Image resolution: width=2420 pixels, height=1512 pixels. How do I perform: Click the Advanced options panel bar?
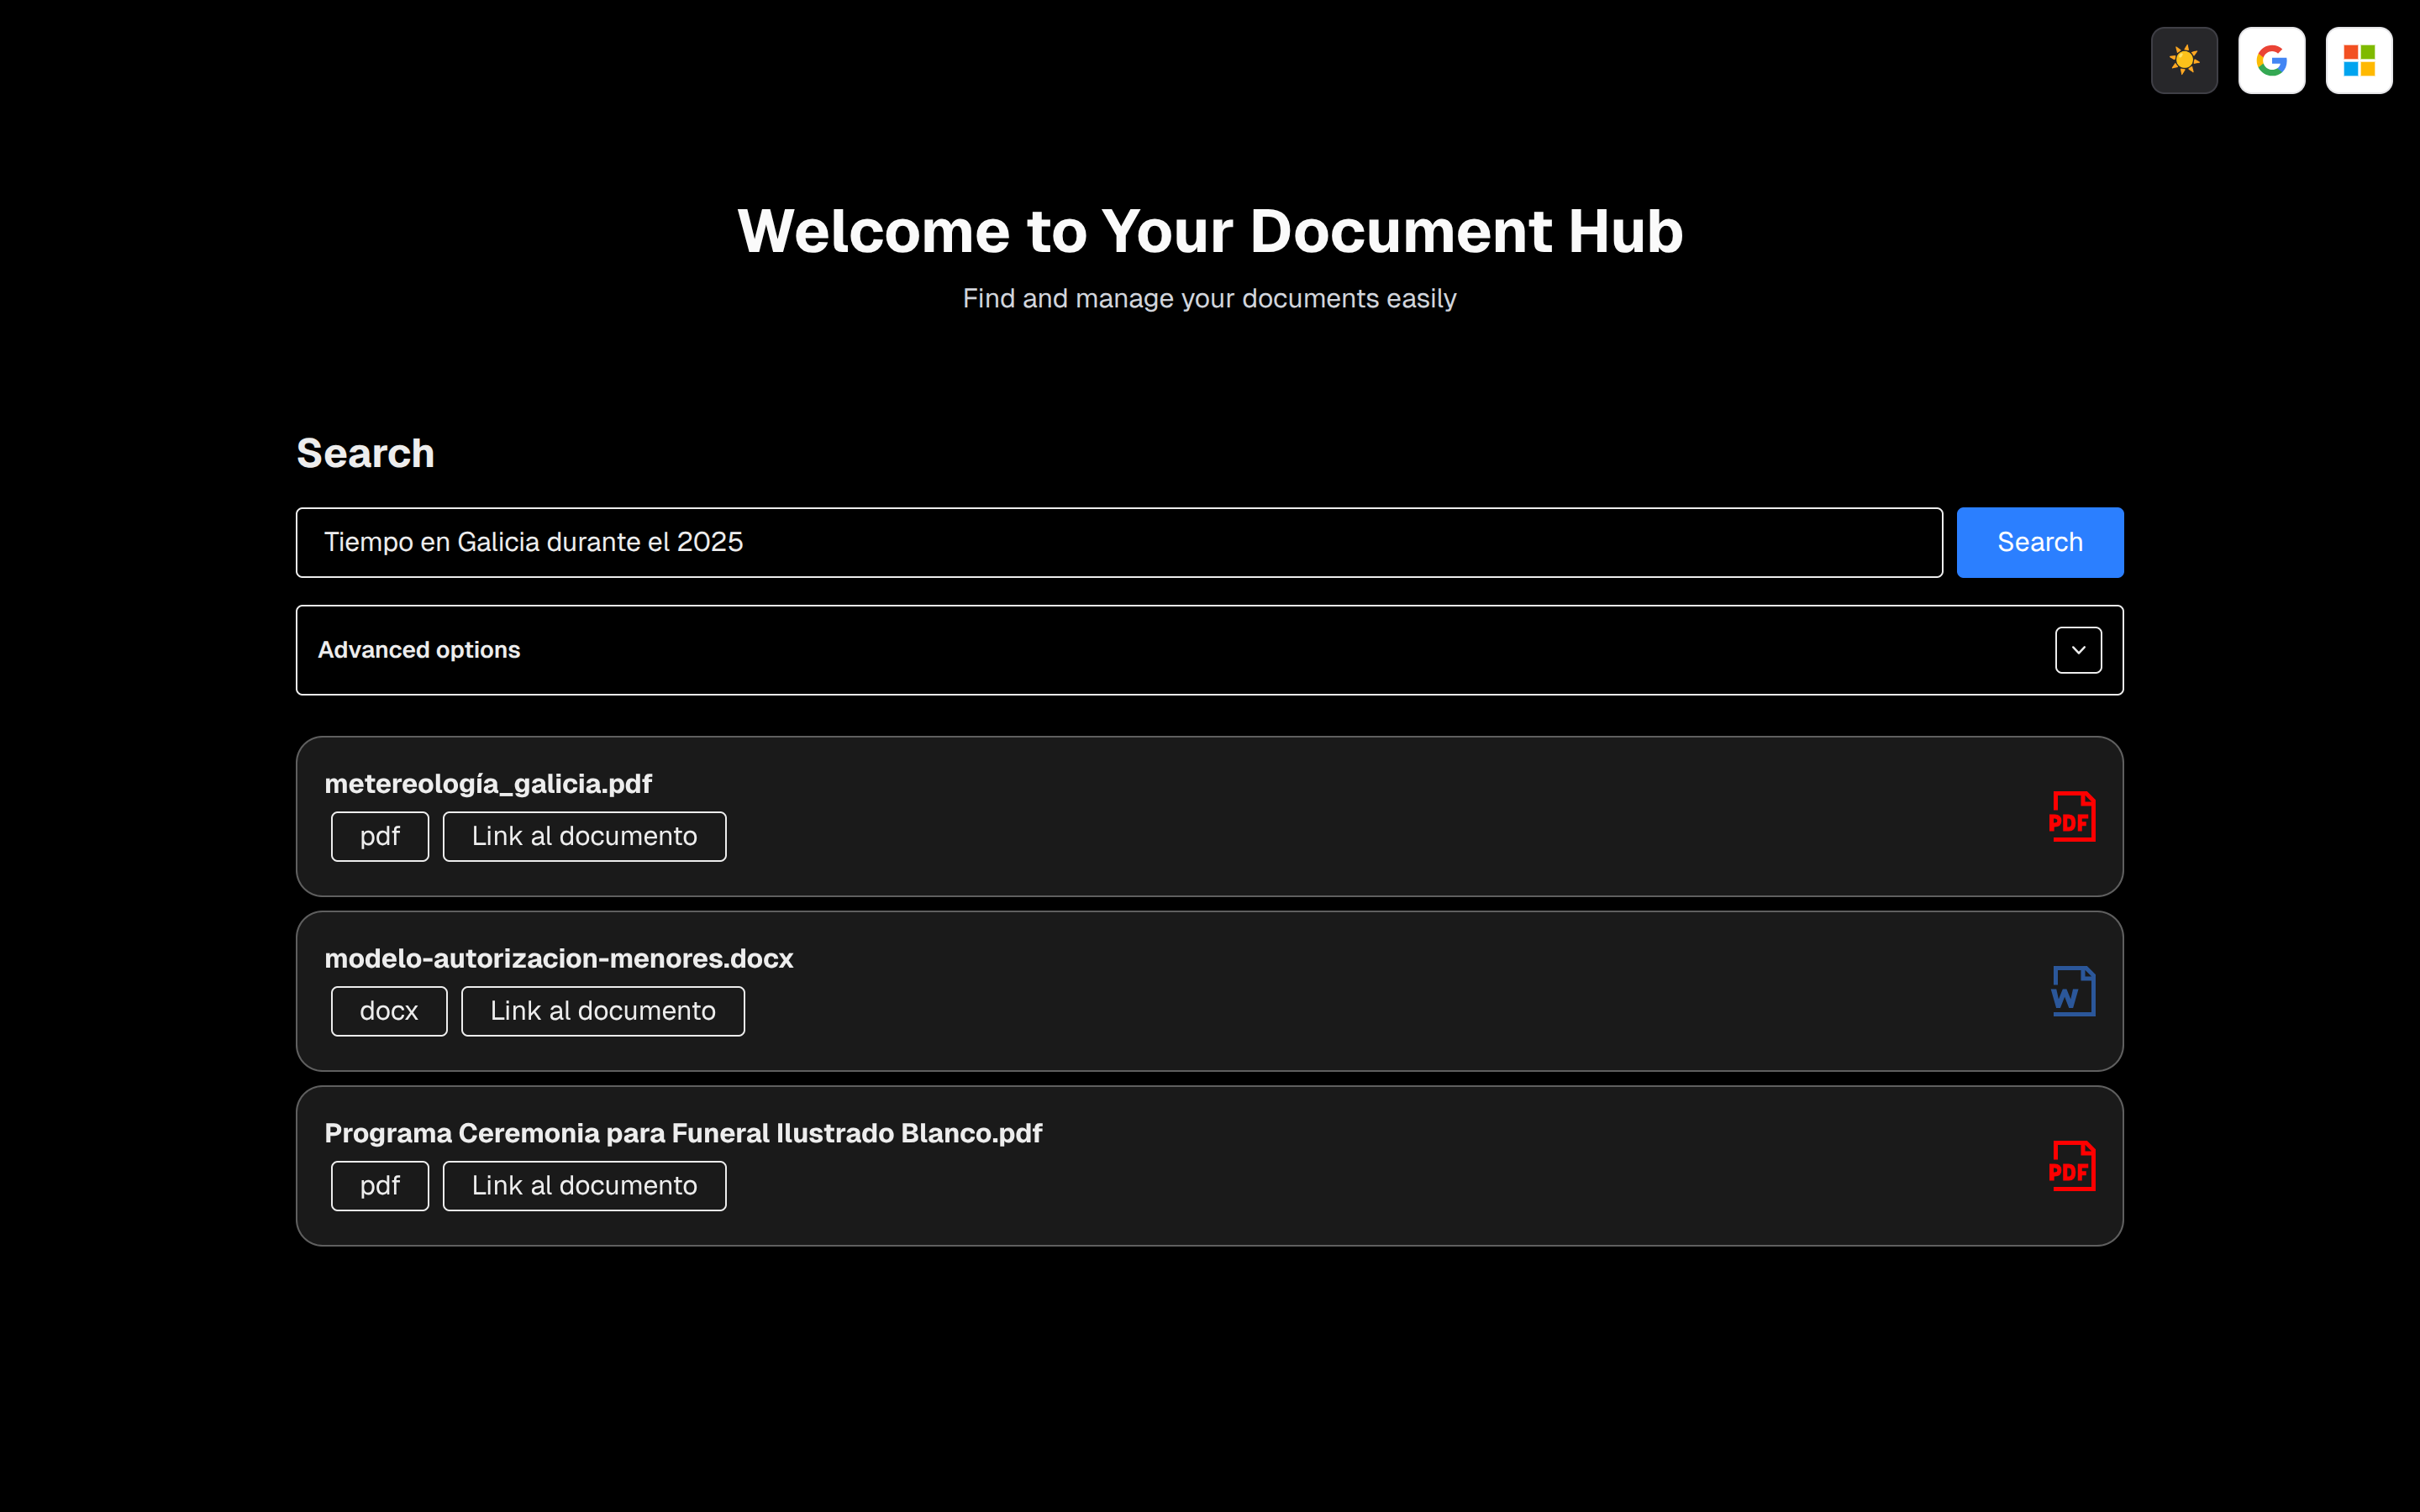(1200, 650)
